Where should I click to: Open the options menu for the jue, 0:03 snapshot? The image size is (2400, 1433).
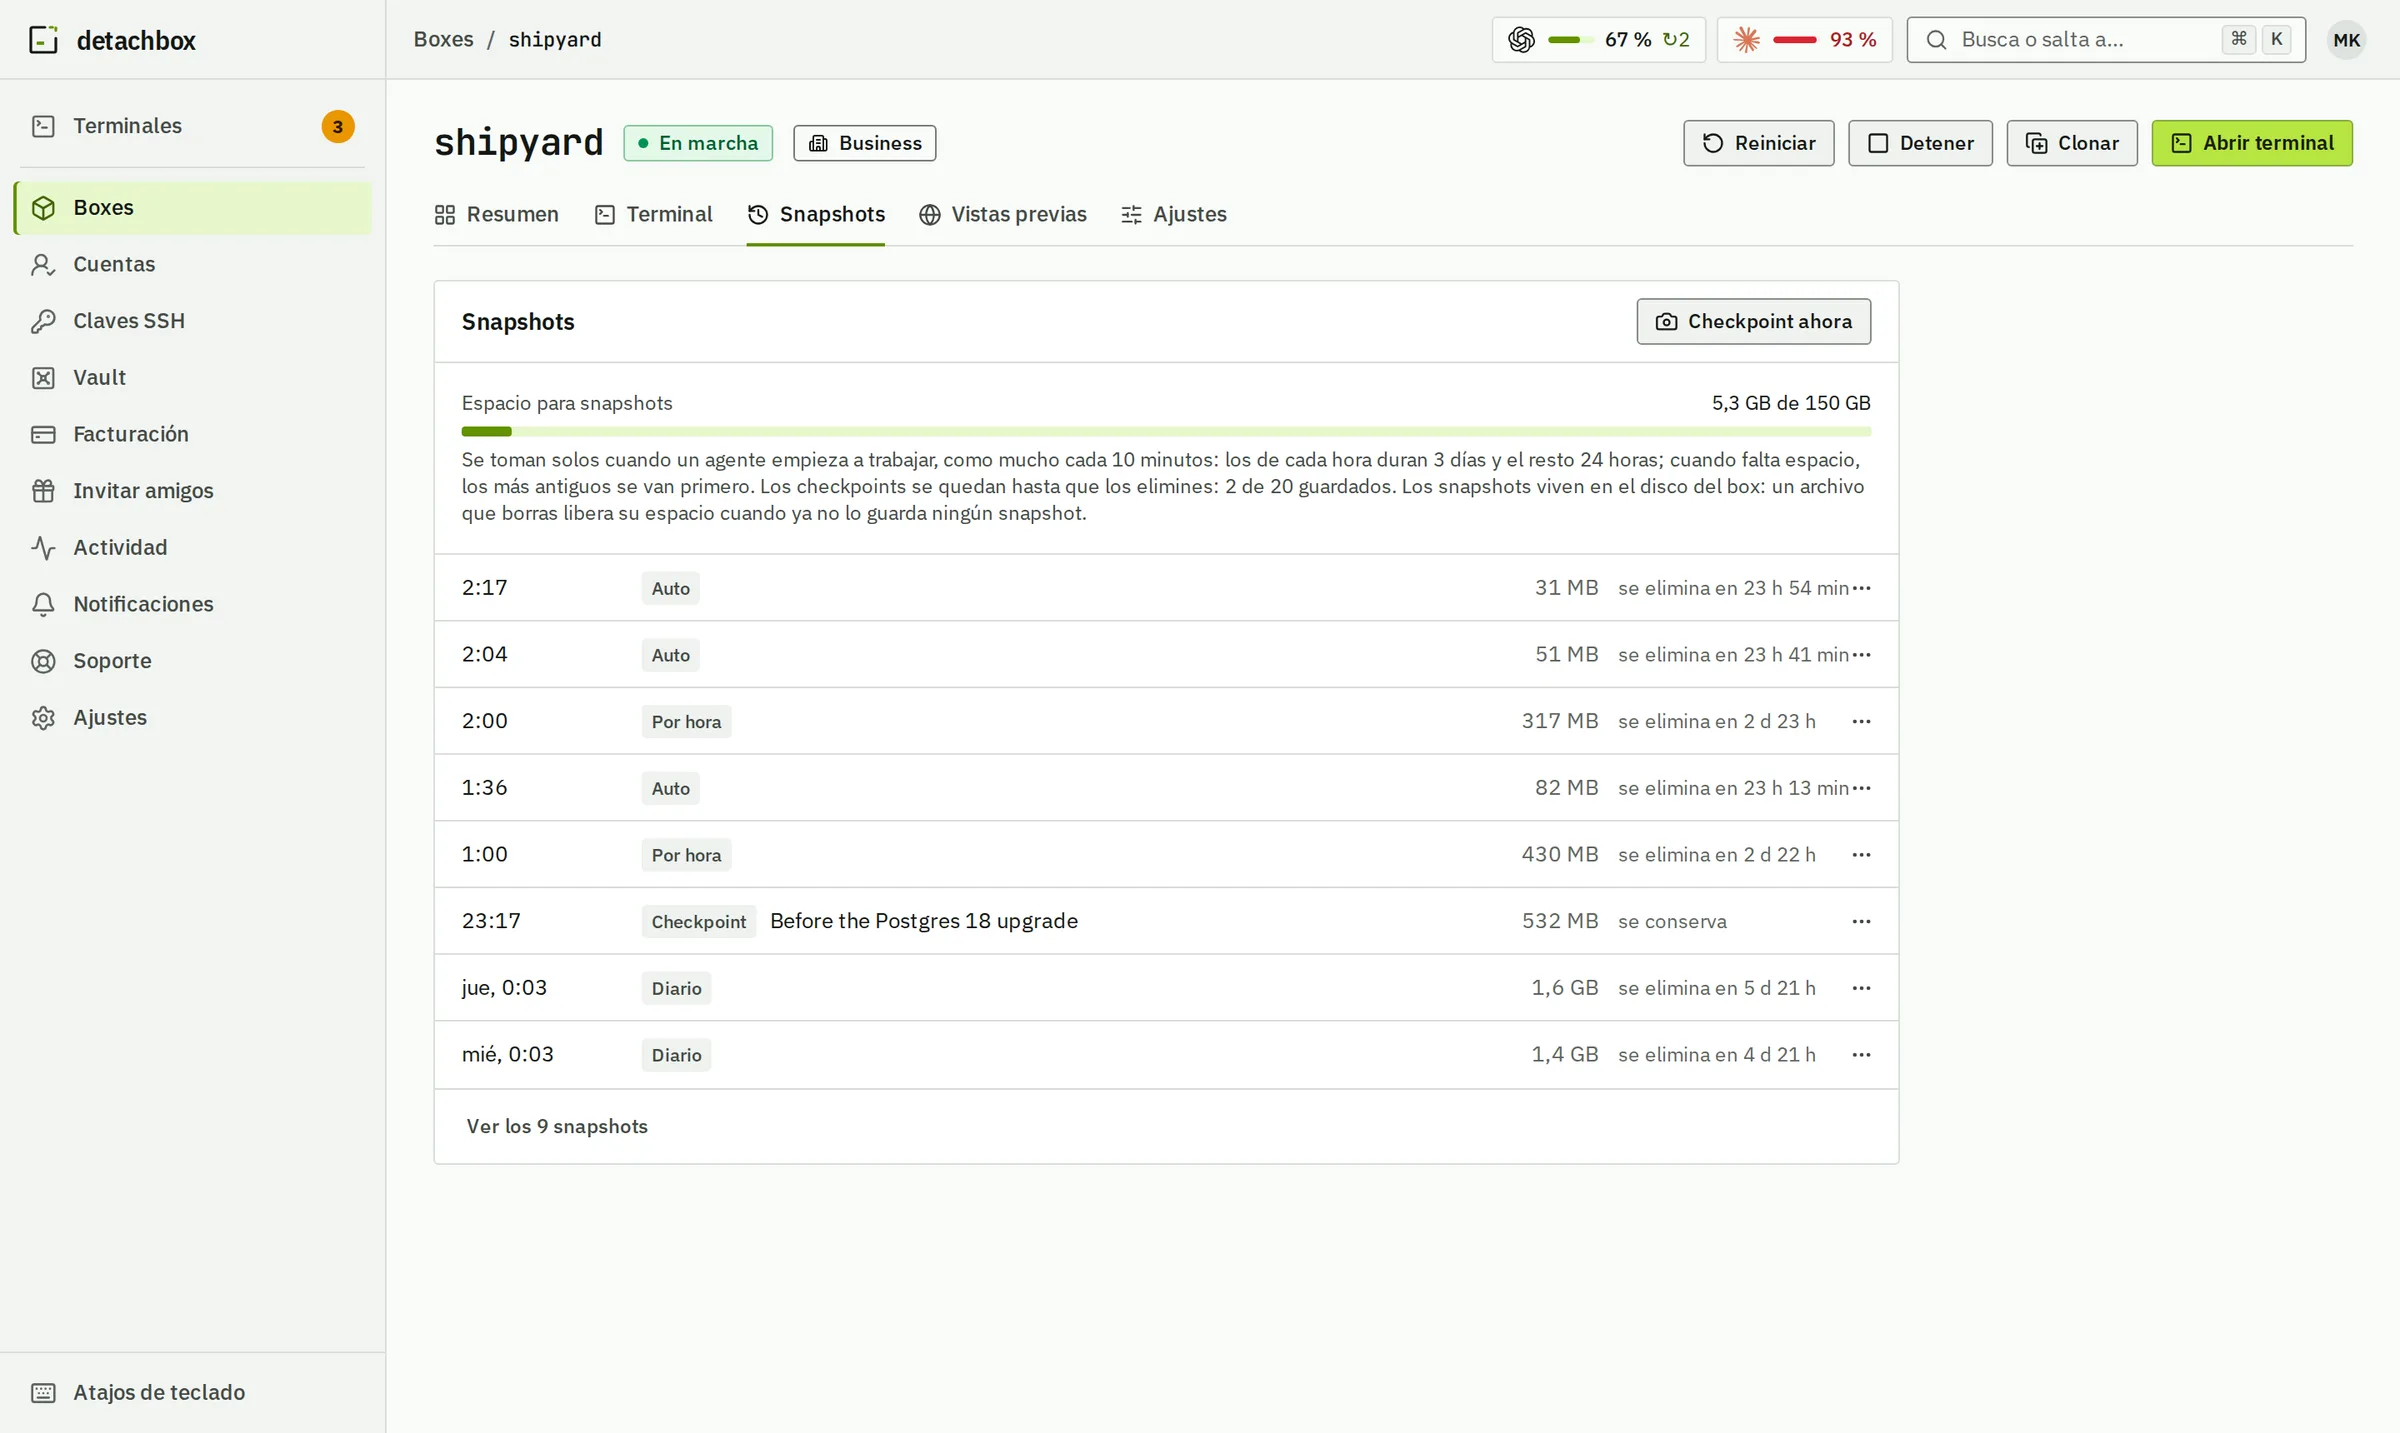(x=1860, y=988)
